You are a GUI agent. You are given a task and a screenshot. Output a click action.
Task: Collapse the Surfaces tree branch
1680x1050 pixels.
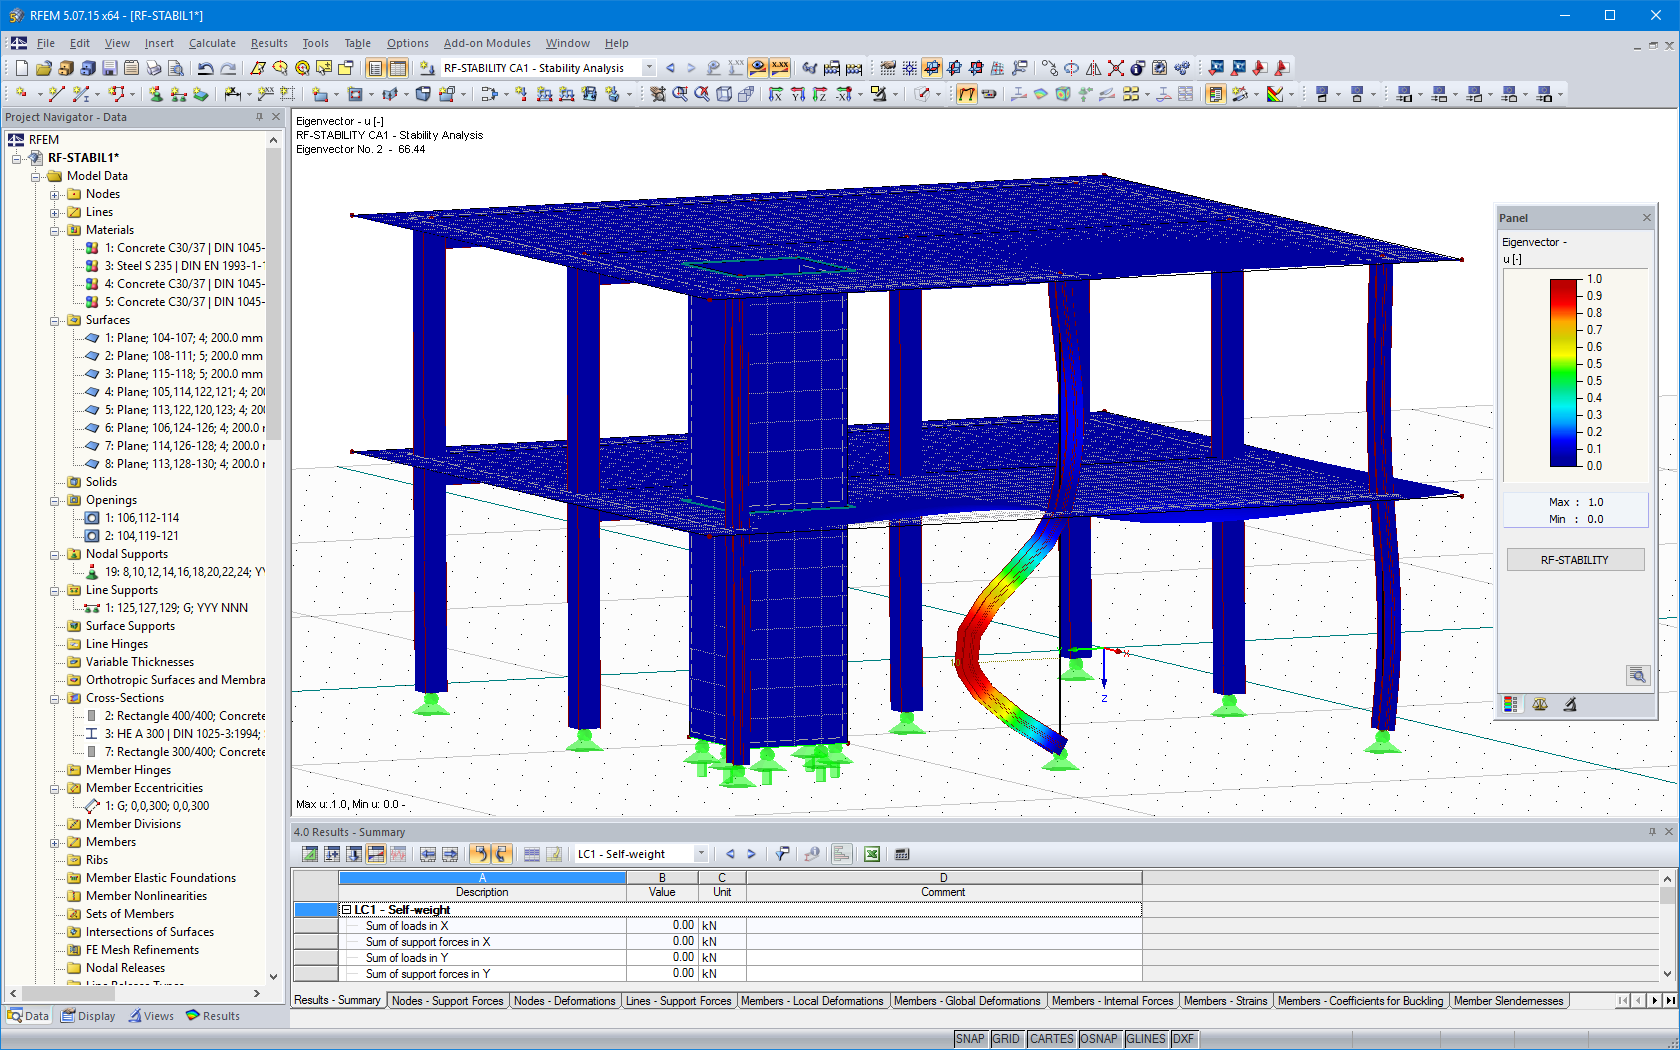55,320
